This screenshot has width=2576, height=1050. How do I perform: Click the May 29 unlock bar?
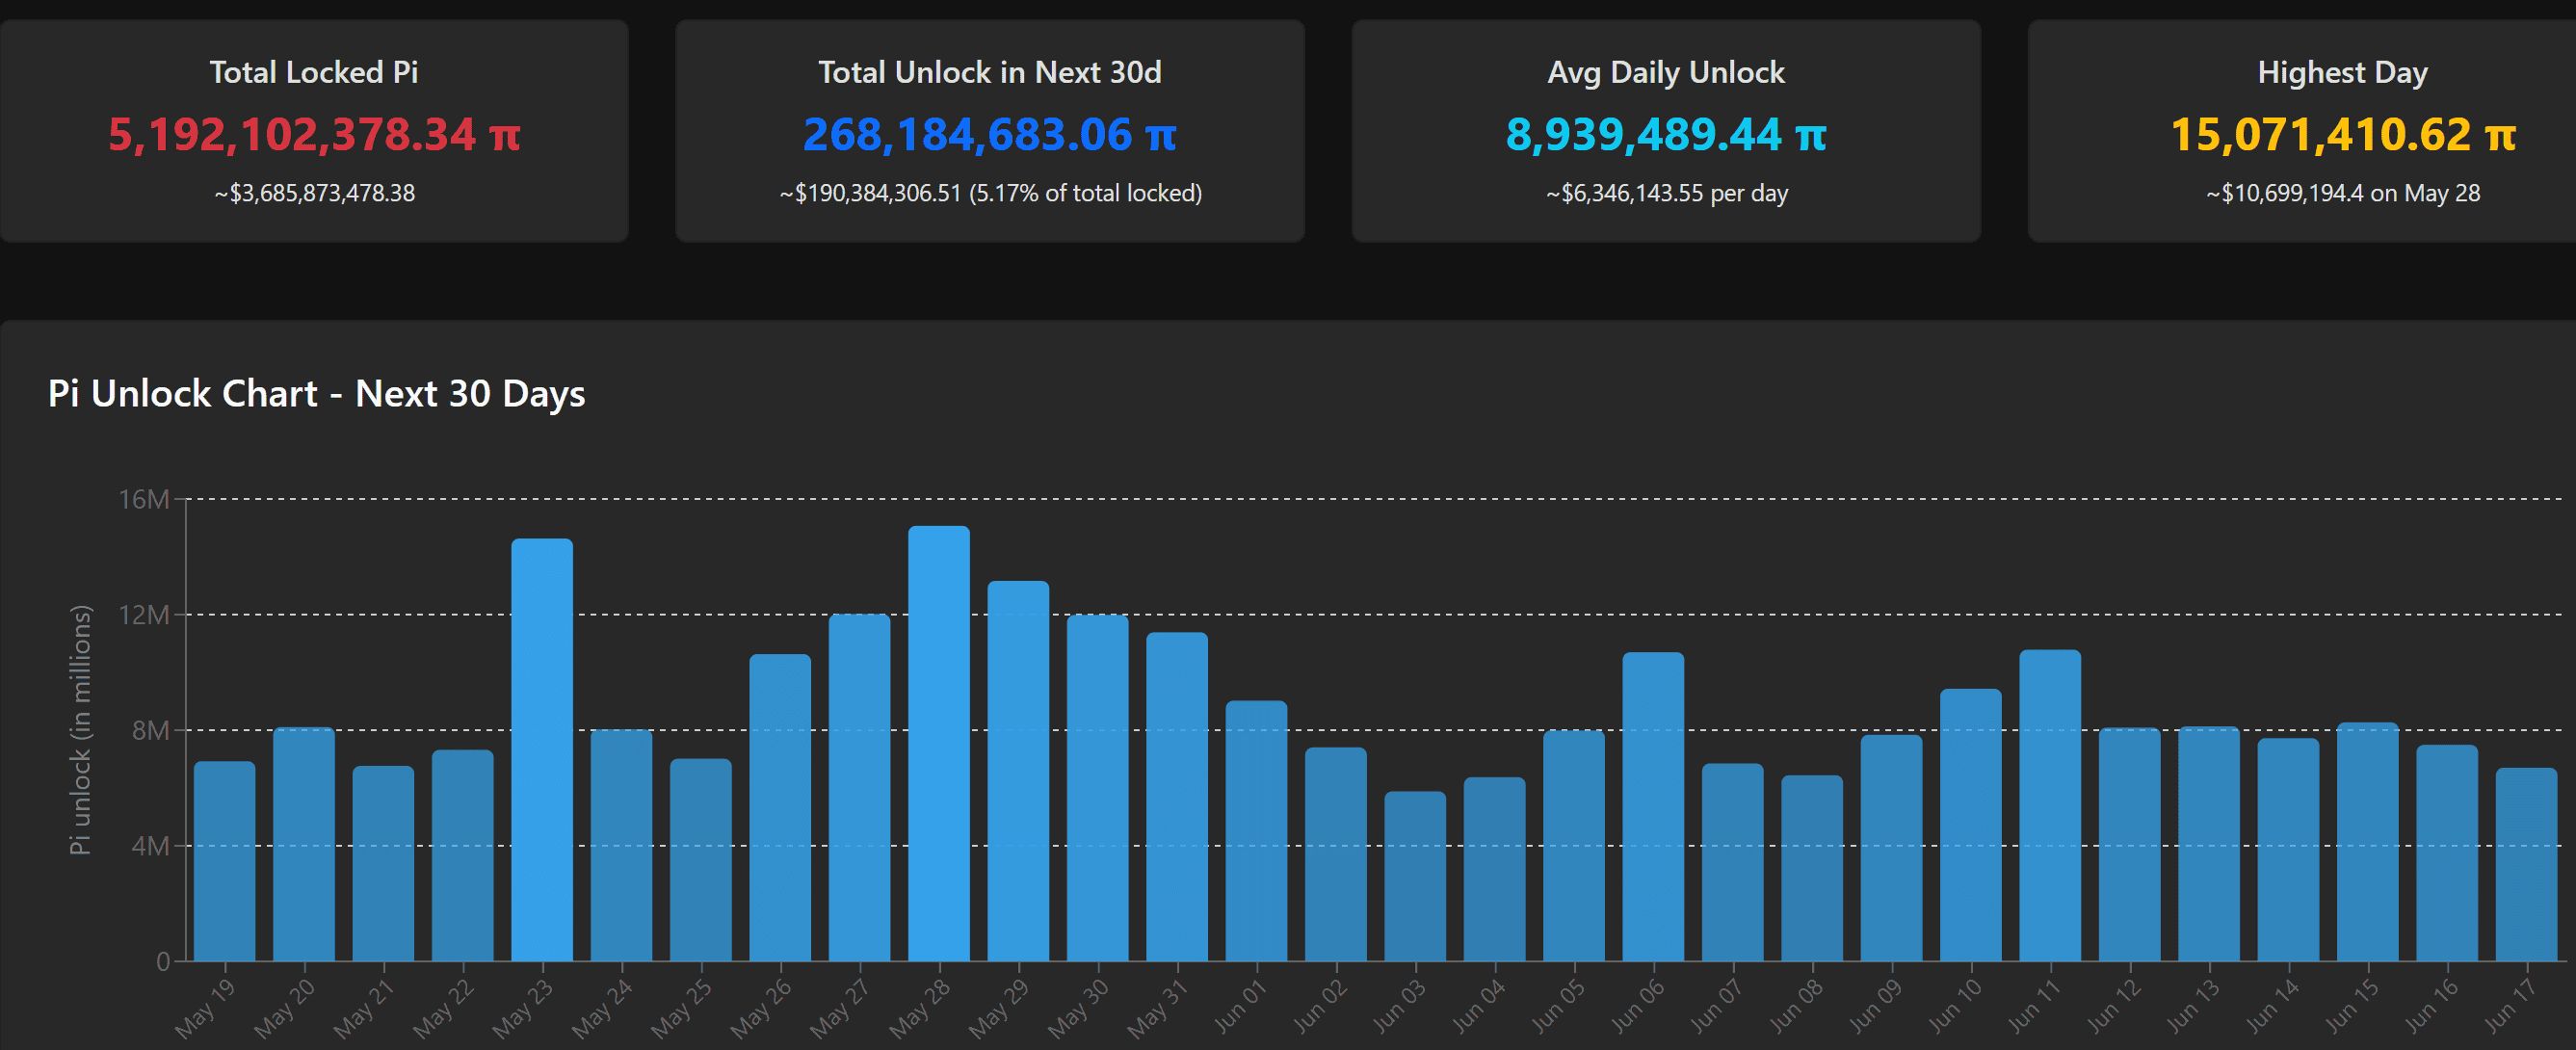click(x=1018, y=771)
